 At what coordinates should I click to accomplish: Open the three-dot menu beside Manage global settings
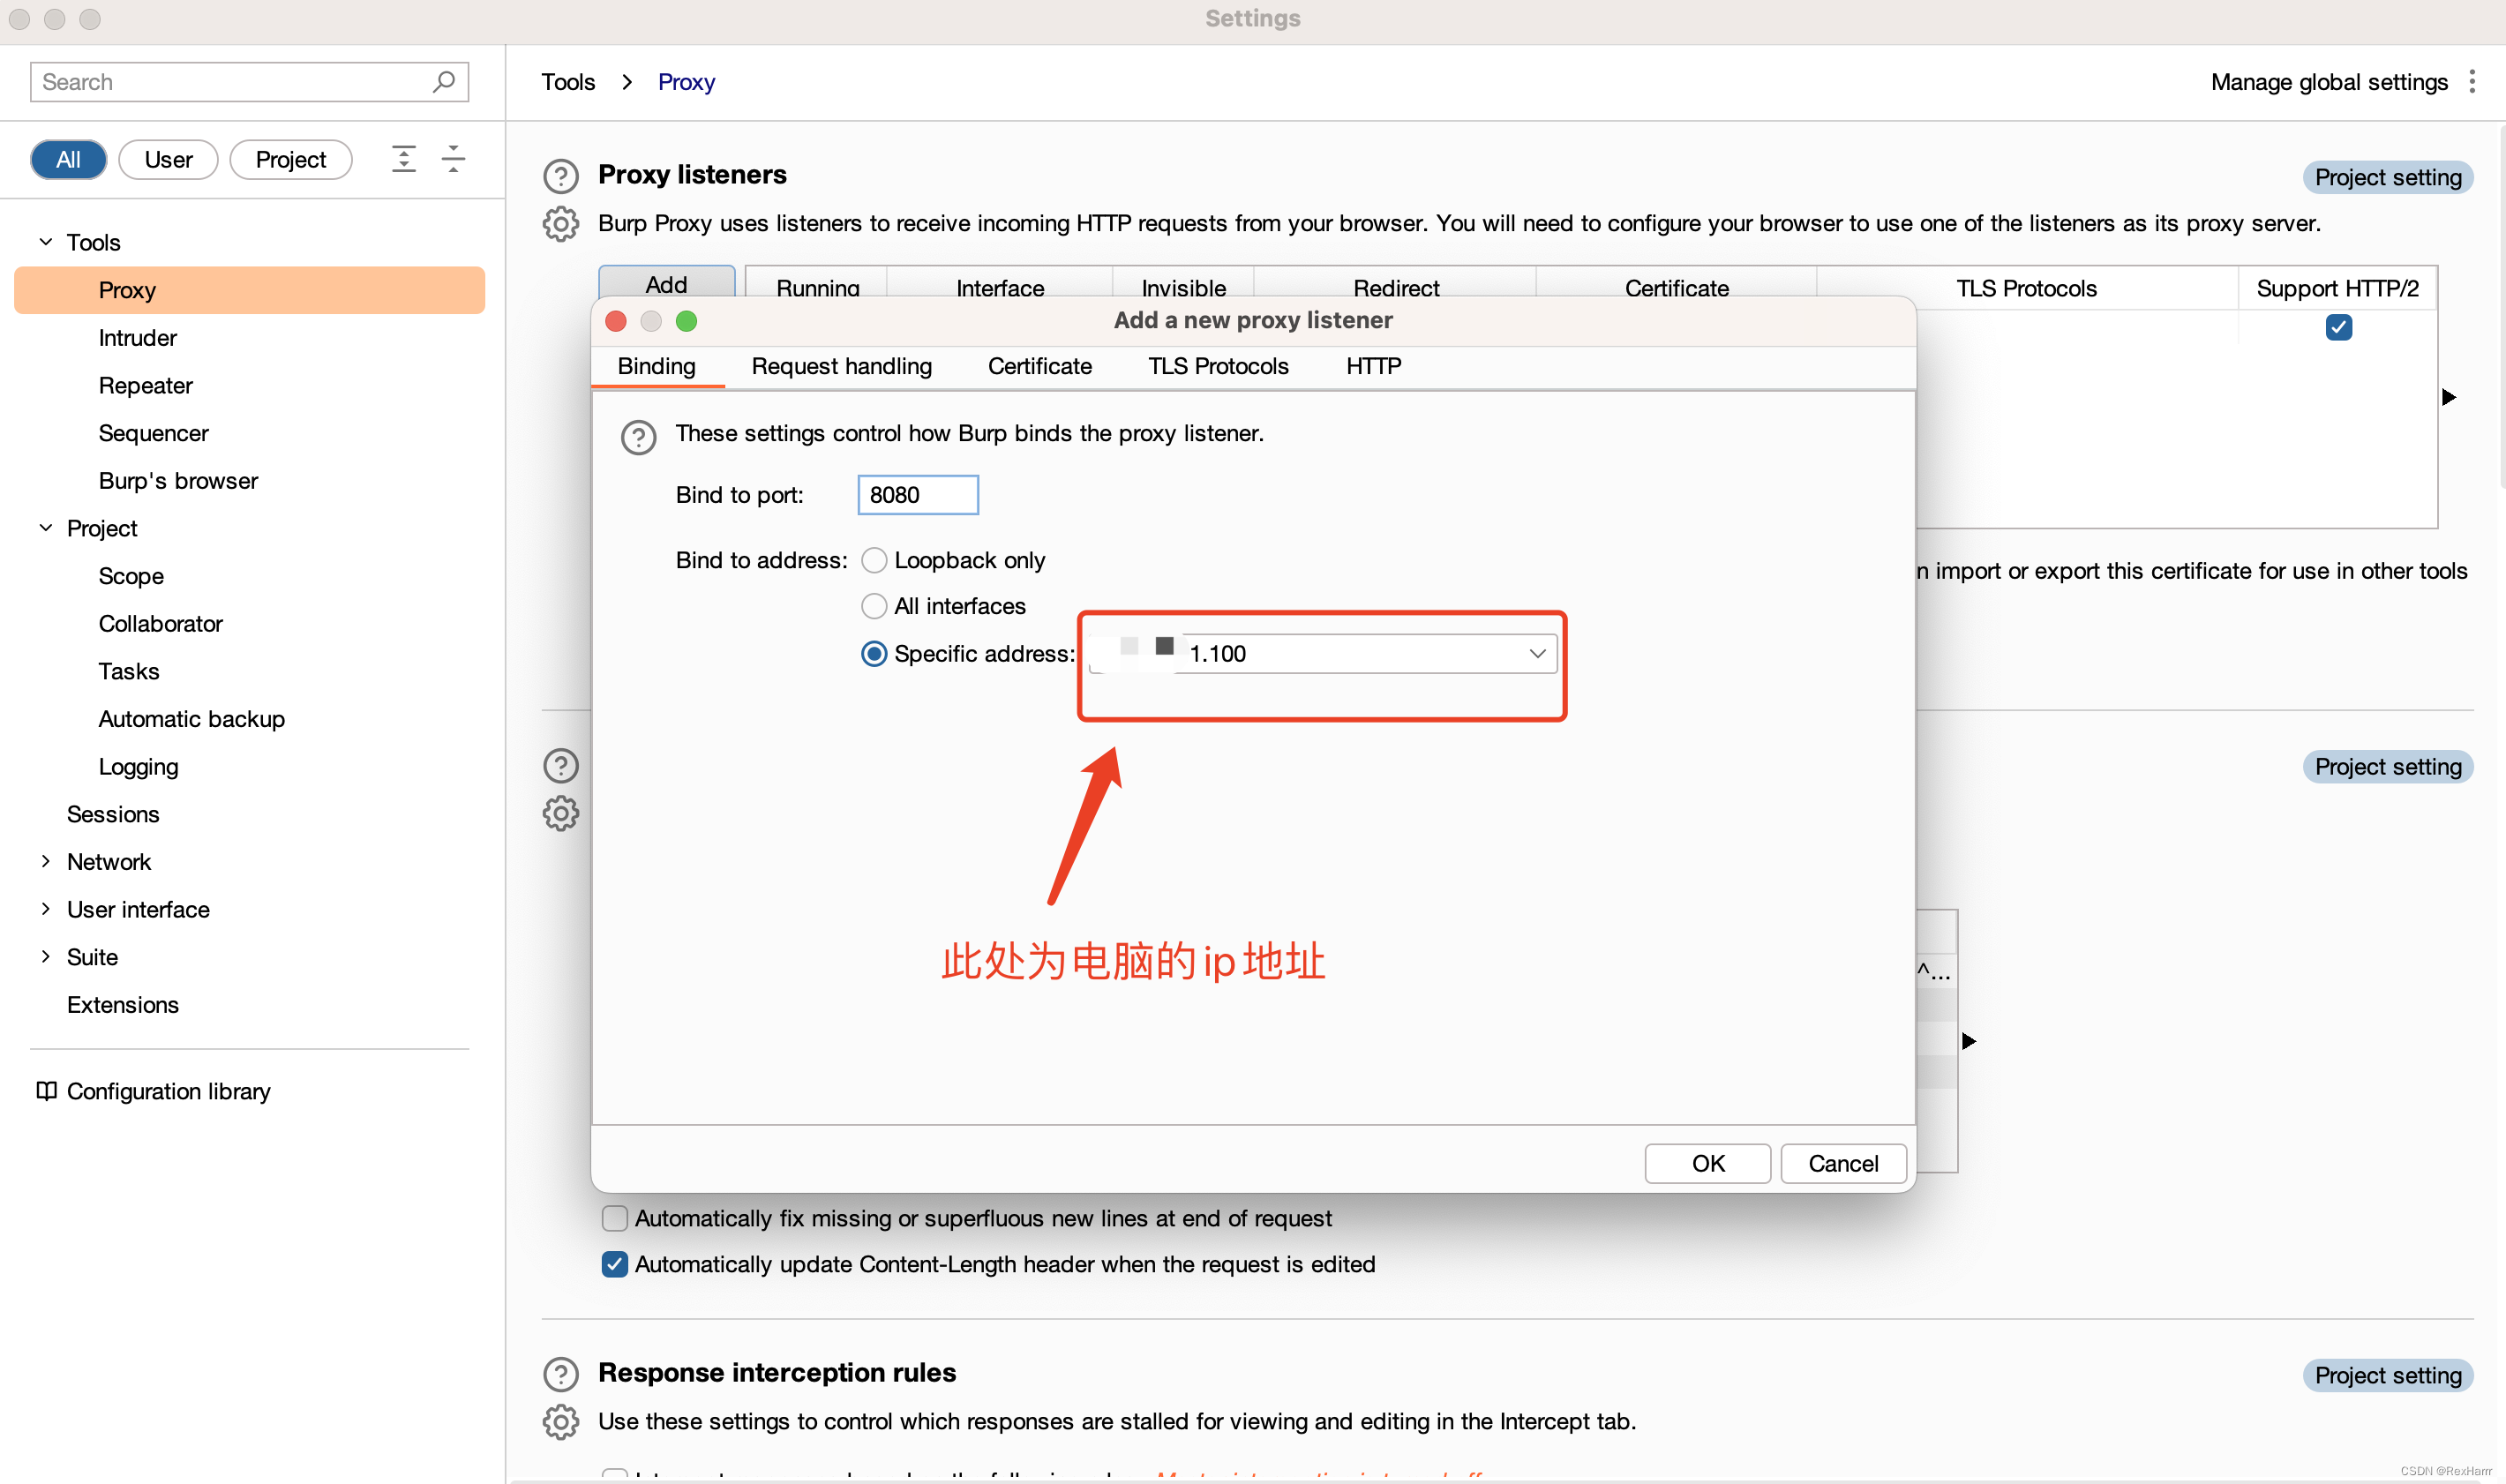coord(2472,81)
